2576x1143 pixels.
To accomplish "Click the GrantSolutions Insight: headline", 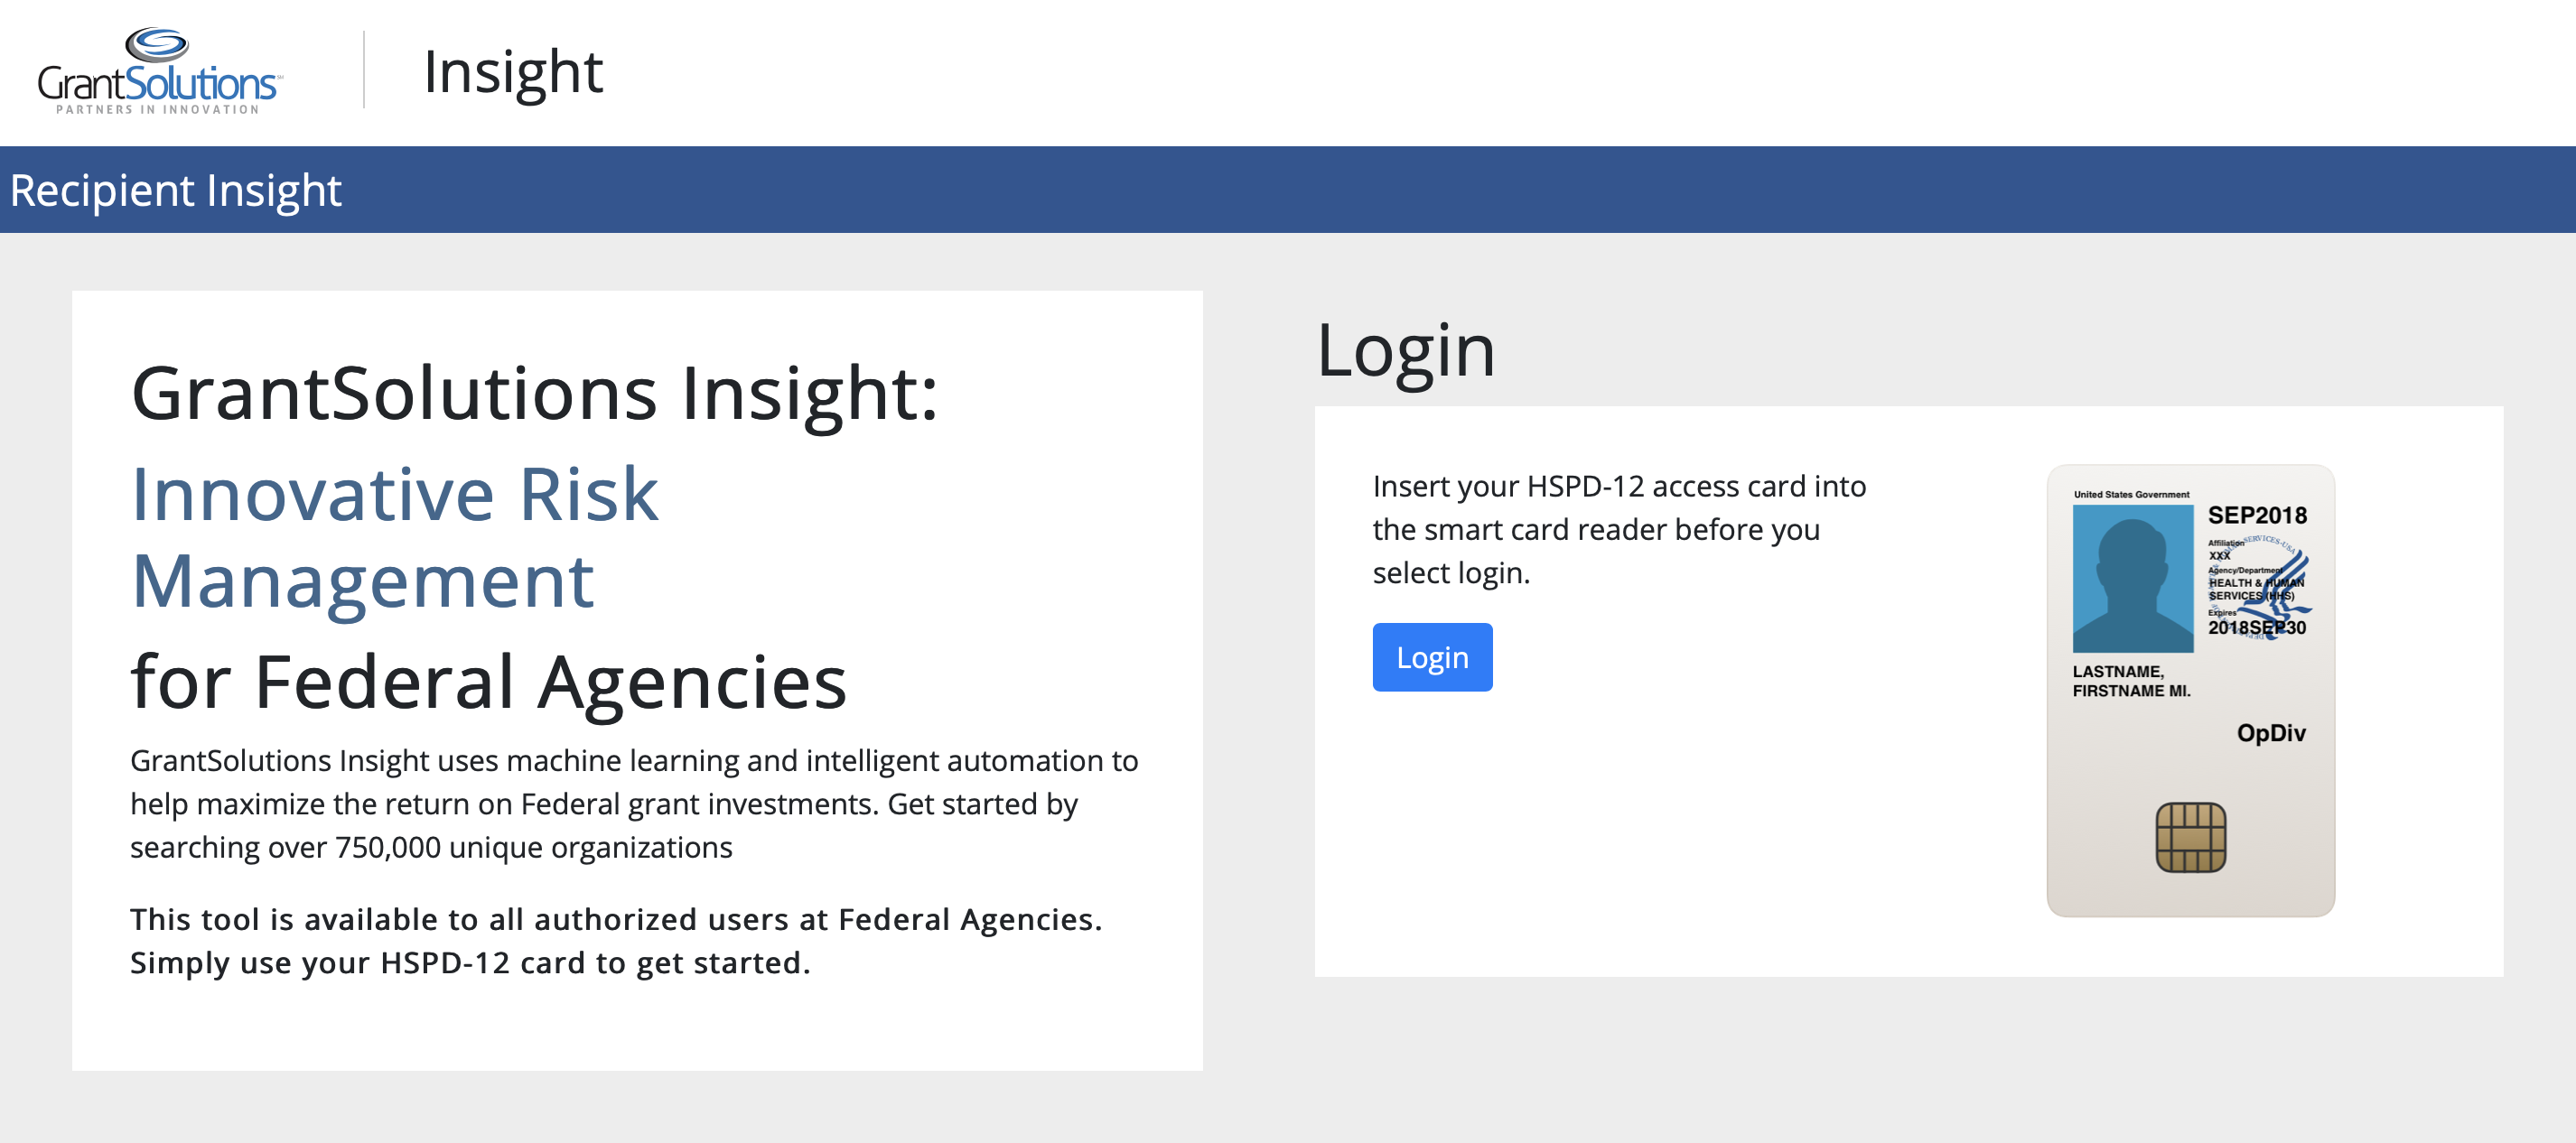I will coord(535,393).
